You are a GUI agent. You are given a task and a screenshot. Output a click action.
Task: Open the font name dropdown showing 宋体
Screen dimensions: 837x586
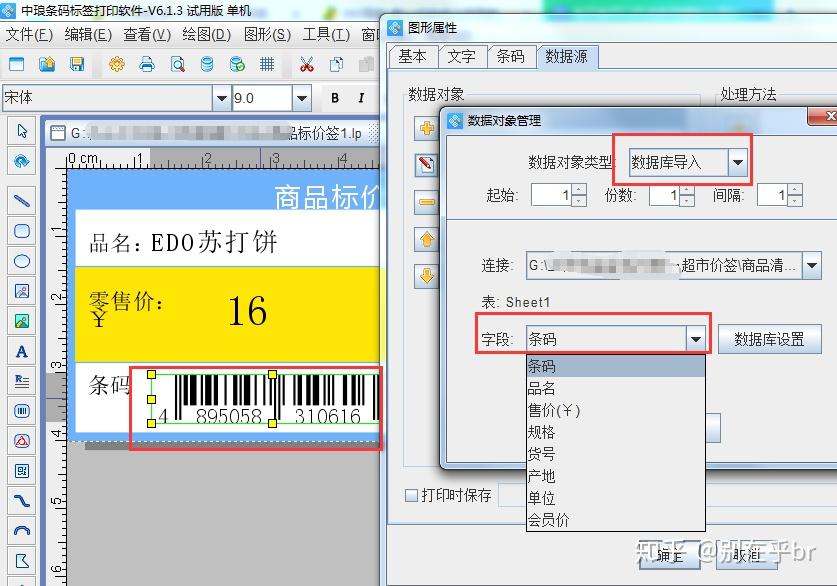(x=222, y=98)
